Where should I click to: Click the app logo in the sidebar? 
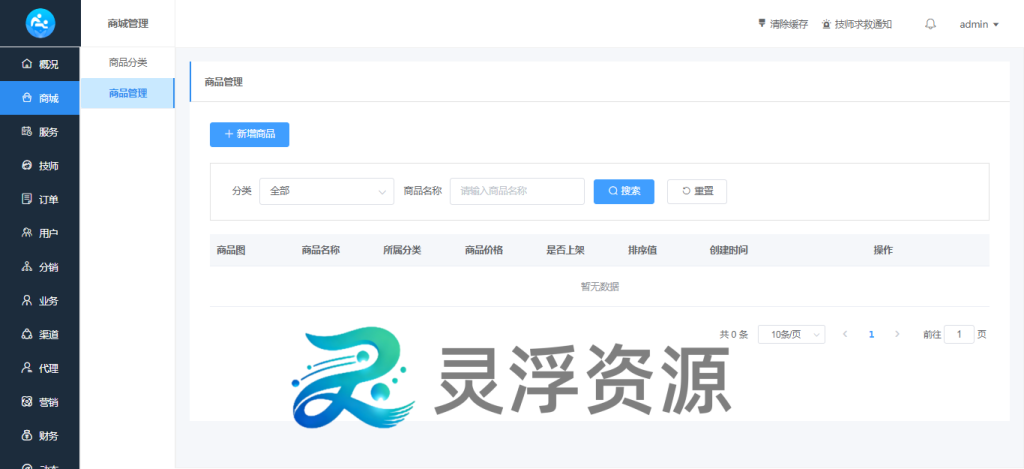[x=40, y=24]
